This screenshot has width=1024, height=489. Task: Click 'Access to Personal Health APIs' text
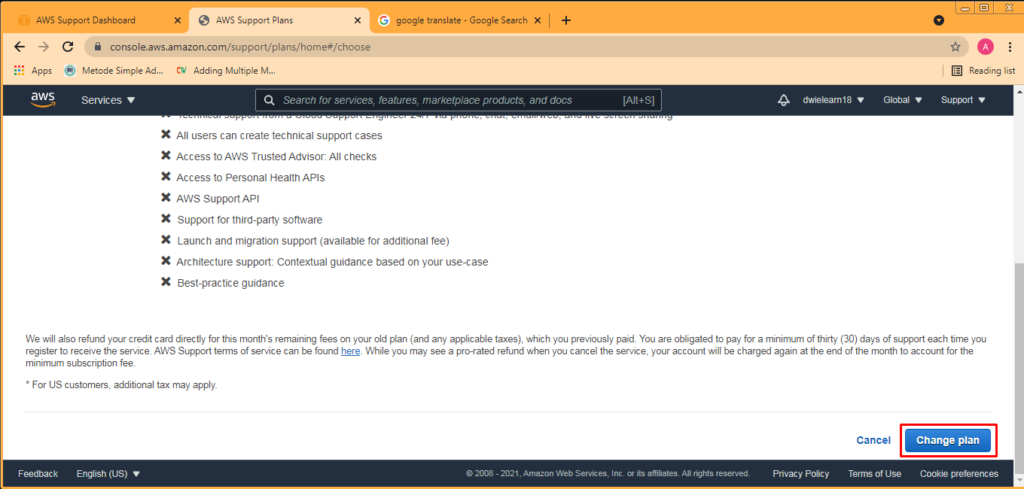251,178
